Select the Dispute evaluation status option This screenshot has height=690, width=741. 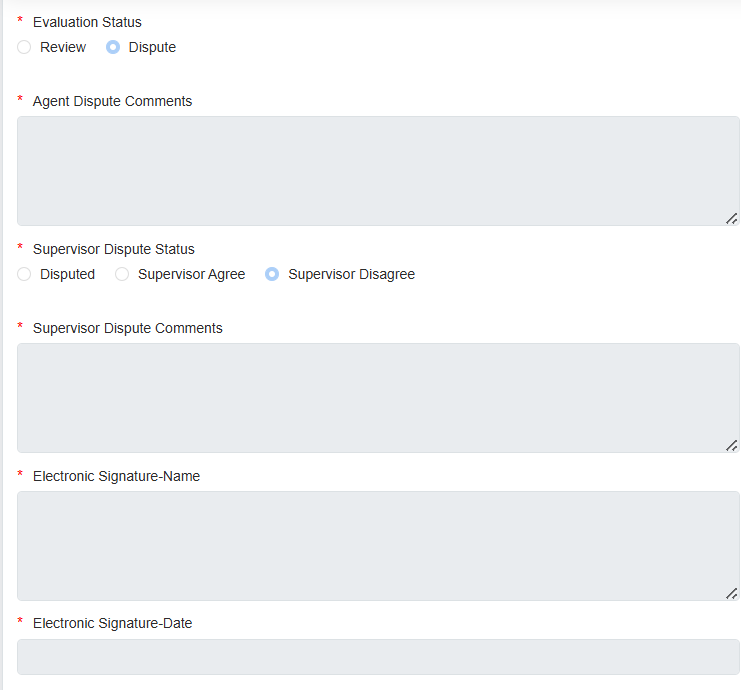[113, 47]
